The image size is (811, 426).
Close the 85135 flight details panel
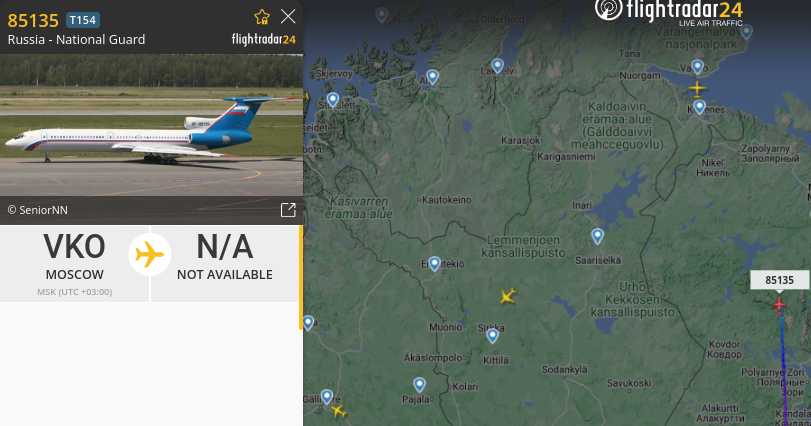pyautogui.click(x=288, y=17)
